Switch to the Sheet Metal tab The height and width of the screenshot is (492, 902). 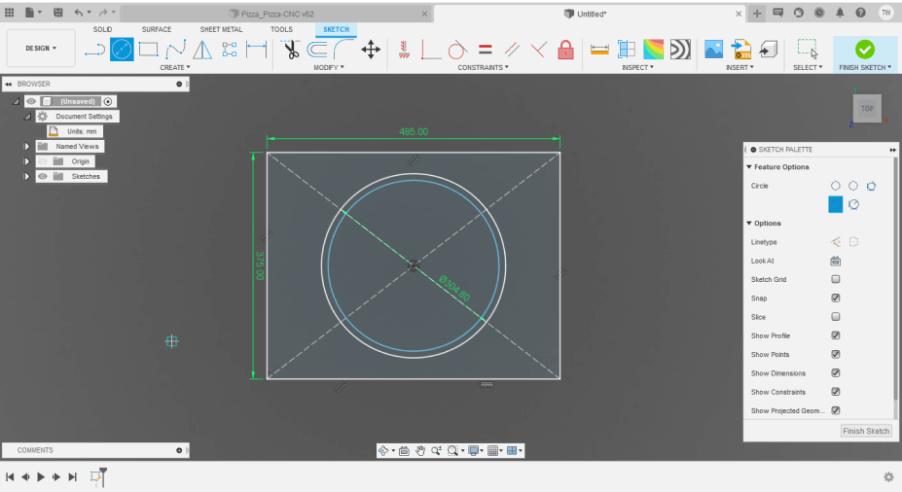click(x=220, y=29)
